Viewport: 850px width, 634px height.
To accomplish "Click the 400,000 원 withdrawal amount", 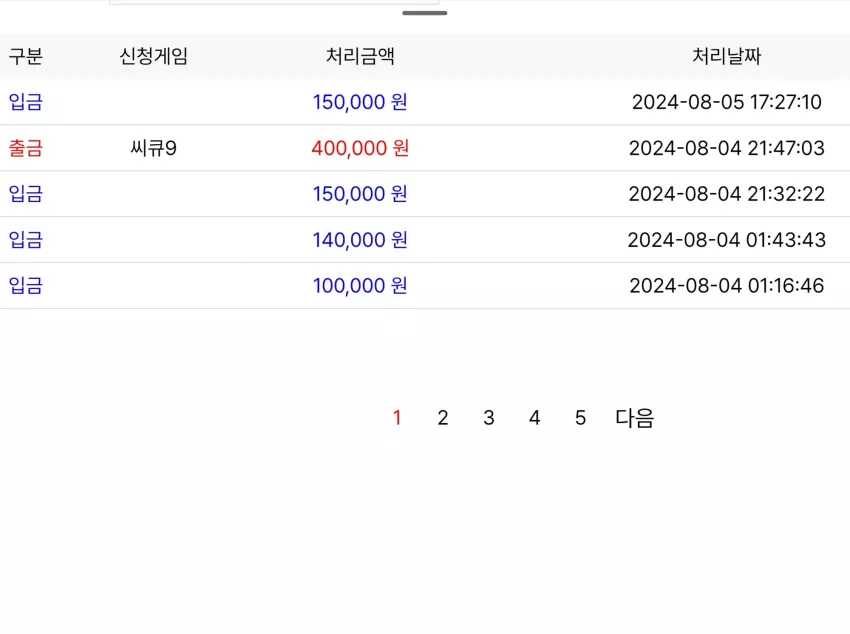I will tap(360, 148).
